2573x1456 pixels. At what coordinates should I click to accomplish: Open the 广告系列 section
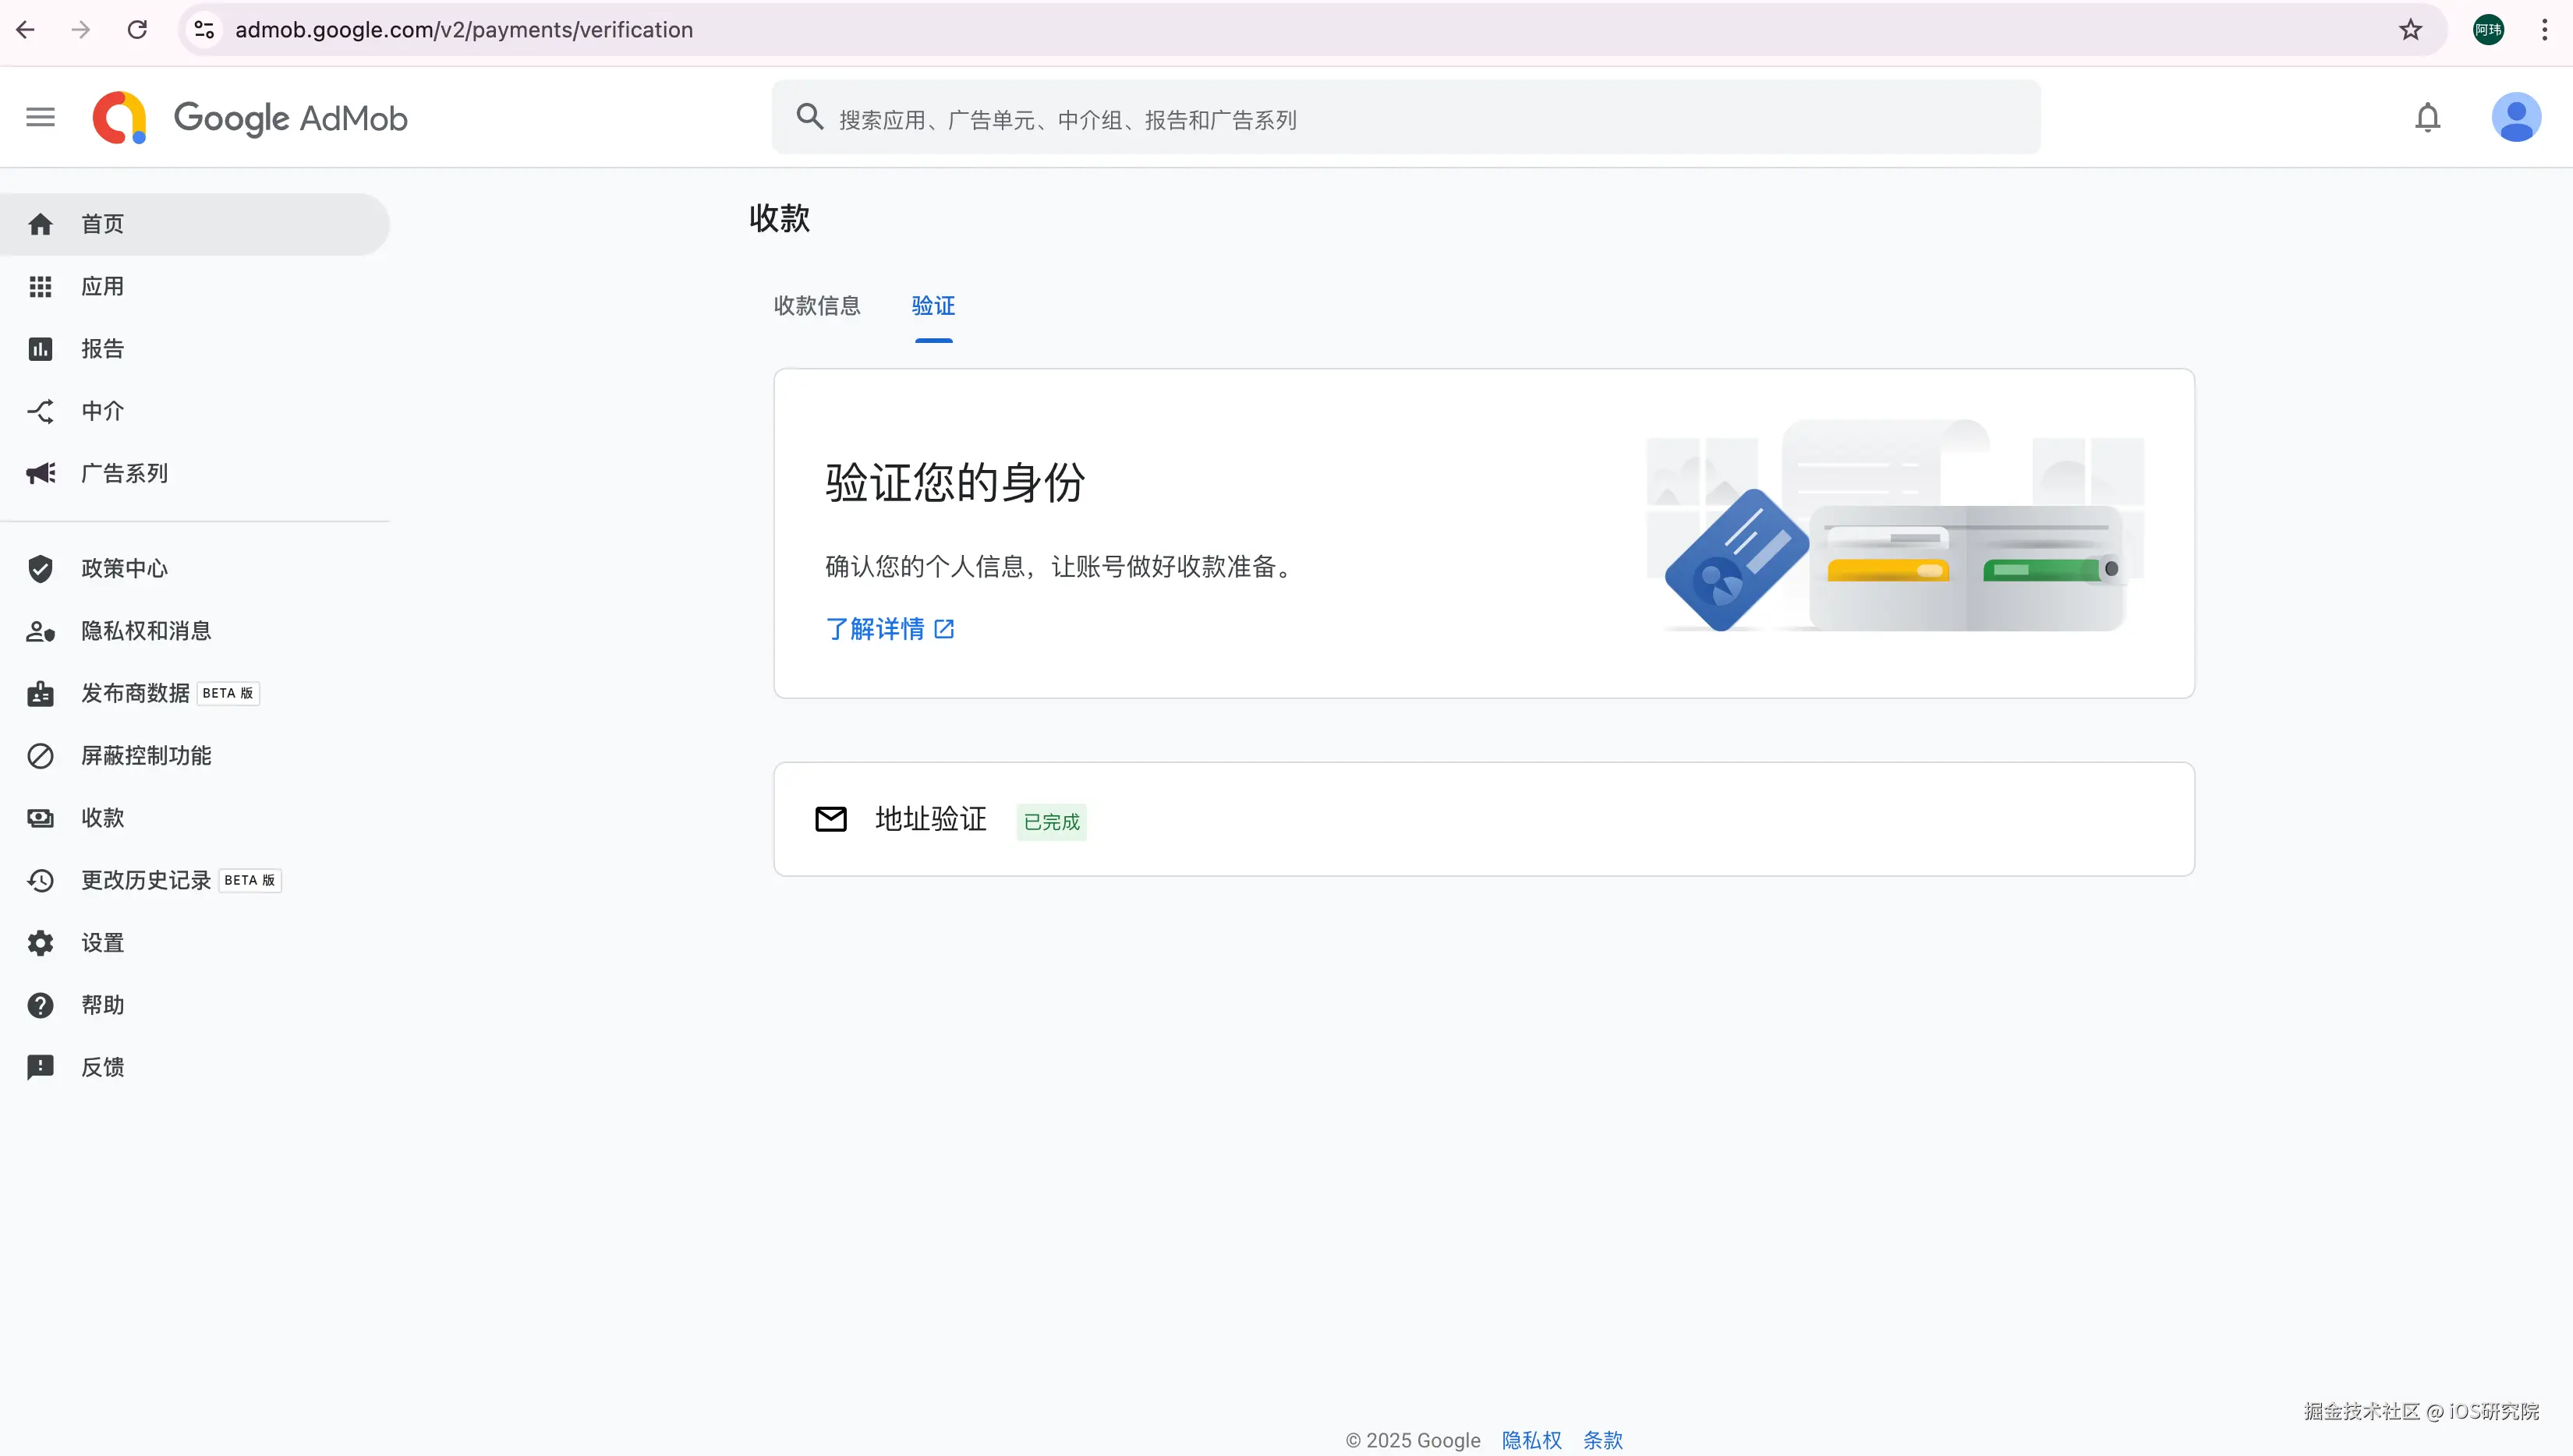coord(124,473)
